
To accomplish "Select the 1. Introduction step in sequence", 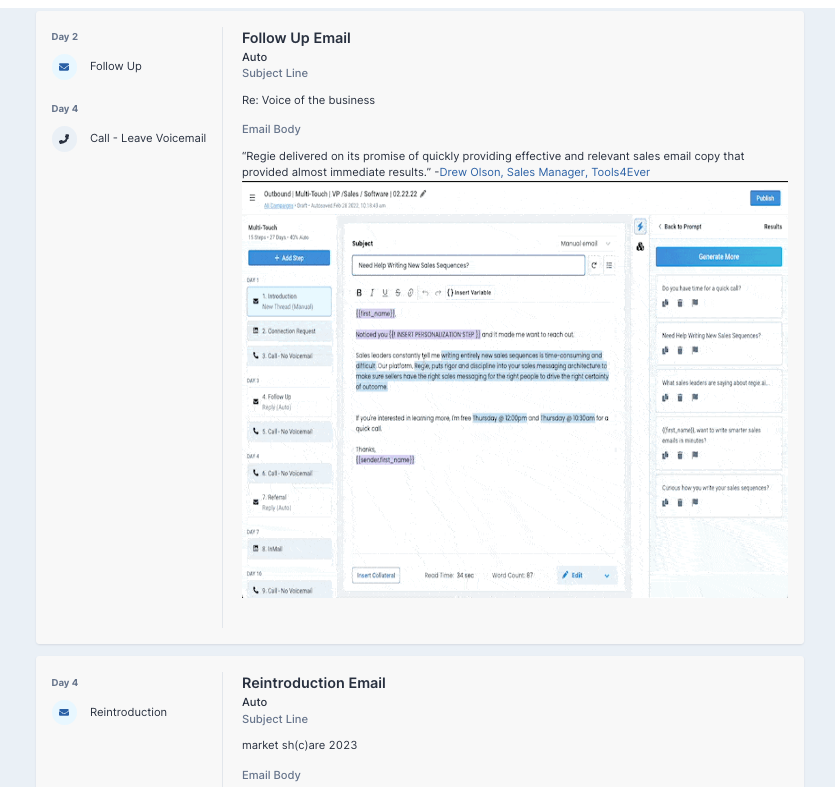I will tap(289, 301).
